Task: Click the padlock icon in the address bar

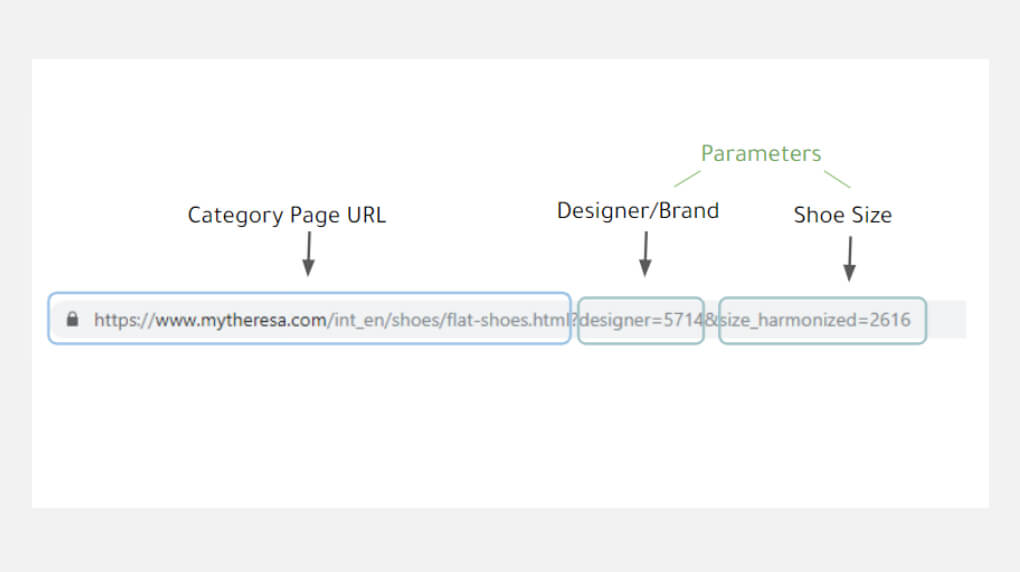Action: pyautogui.click(x=72, y=320)
